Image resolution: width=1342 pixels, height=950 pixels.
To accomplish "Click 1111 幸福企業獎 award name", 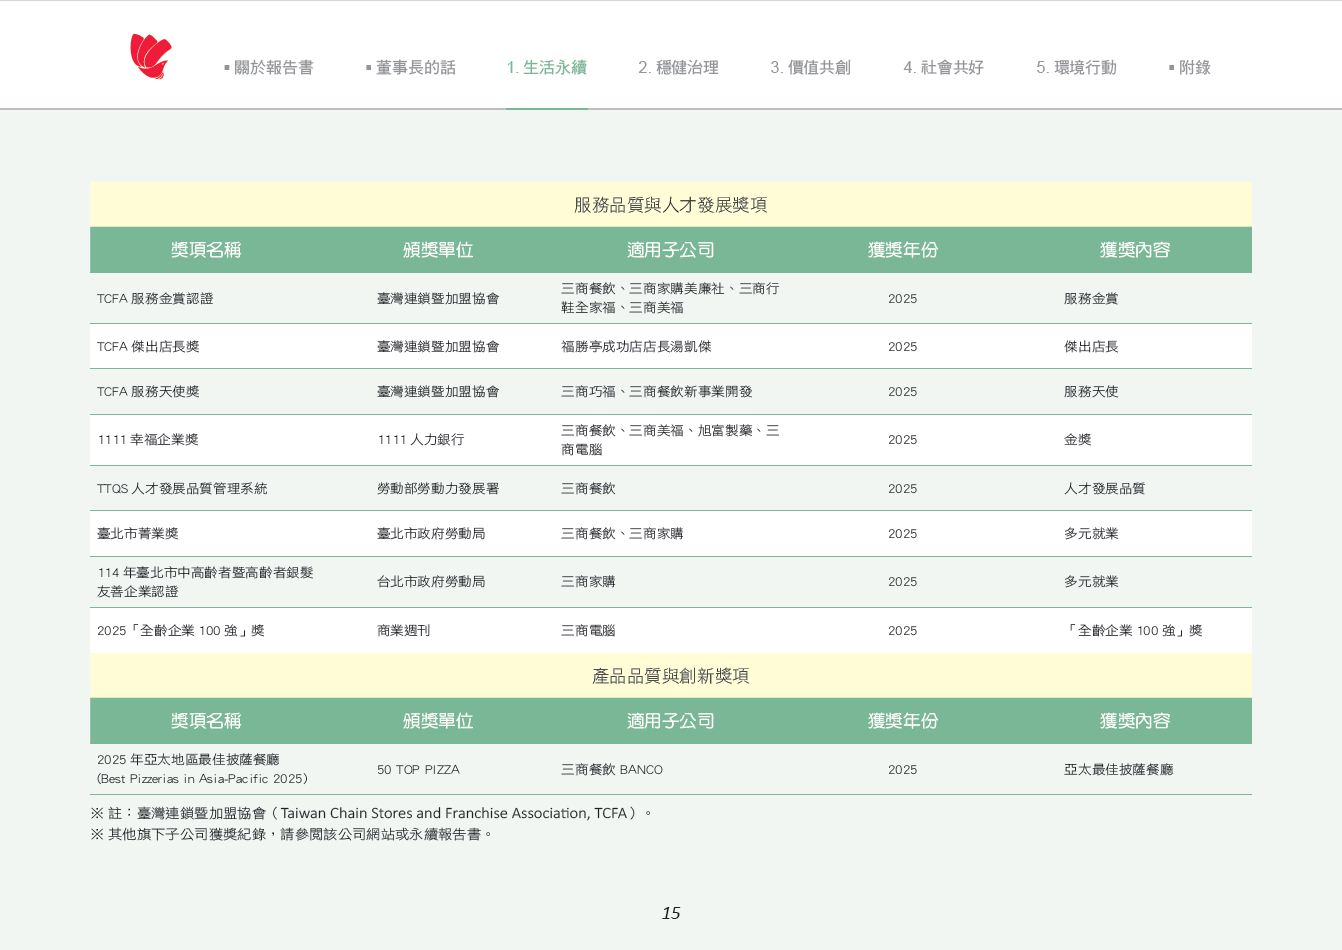I will [x=148, y=440].
